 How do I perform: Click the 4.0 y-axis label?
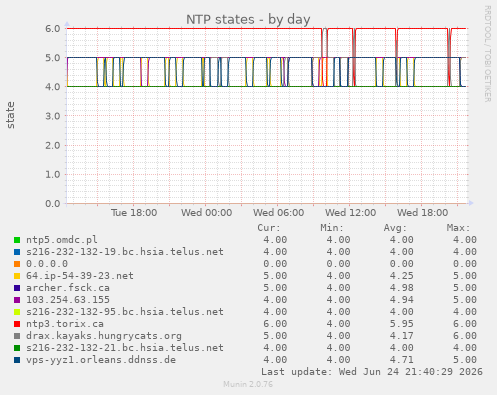tap(53, 87)
